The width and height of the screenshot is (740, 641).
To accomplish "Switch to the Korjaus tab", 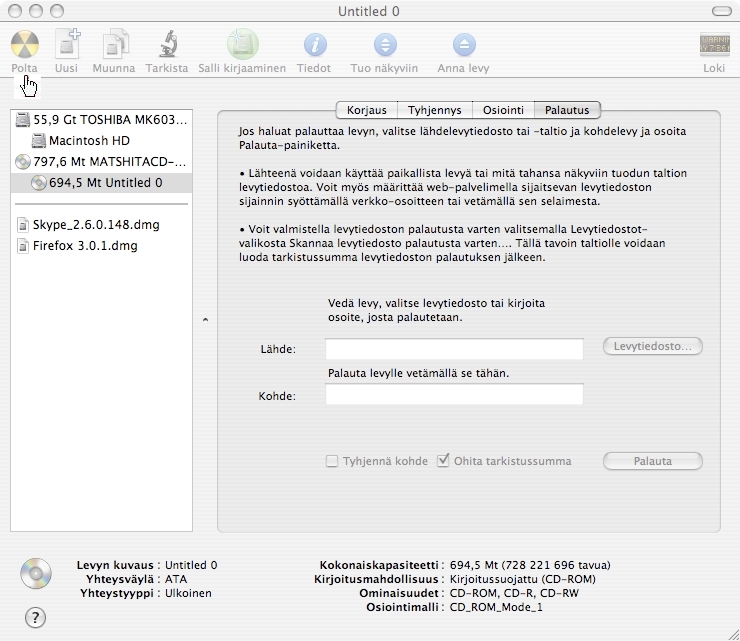I will [366, 110].
